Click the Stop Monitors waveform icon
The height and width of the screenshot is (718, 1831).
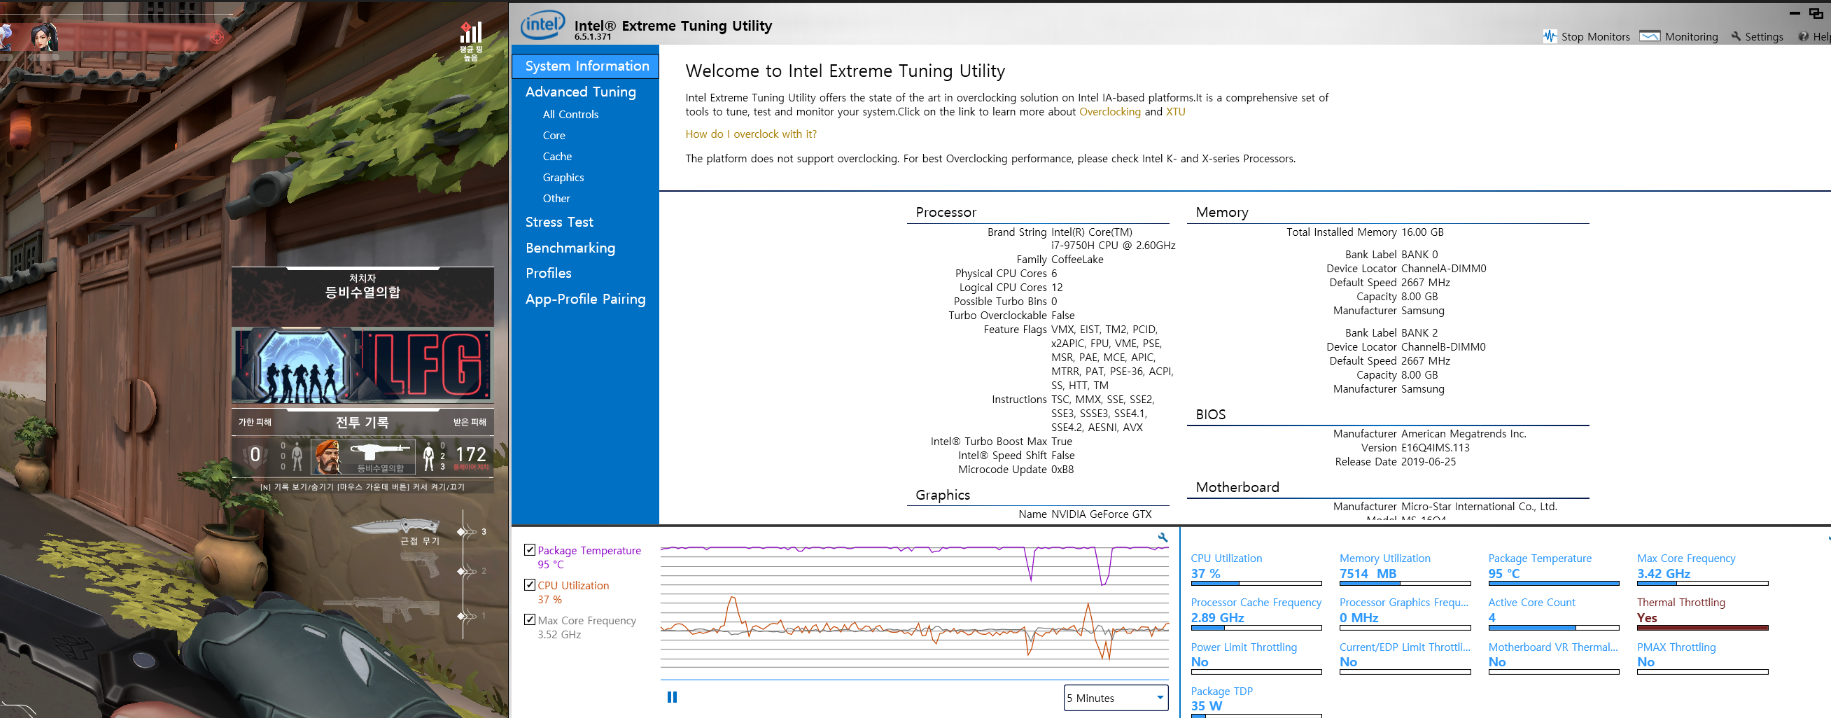(1550, 36)
